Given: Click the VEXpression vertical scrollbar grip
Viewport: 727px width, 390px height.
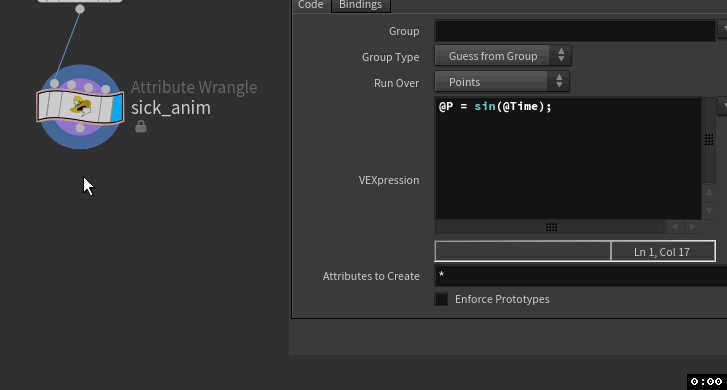Looking at the screenshot, I should coord(709,140).
